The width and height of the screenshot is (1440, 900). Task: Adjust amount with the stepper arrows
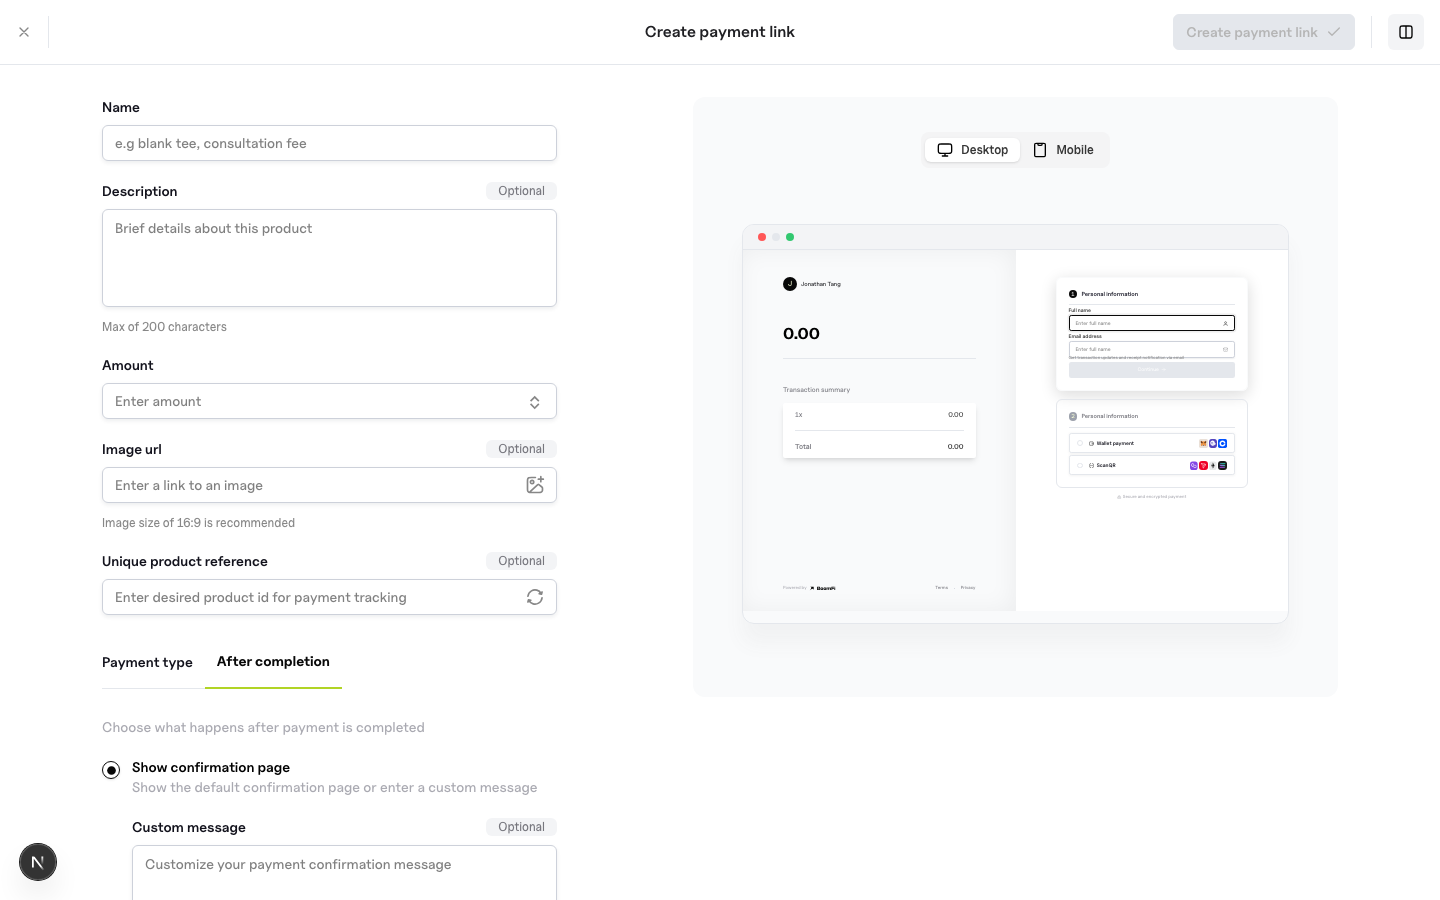[535, 402]
